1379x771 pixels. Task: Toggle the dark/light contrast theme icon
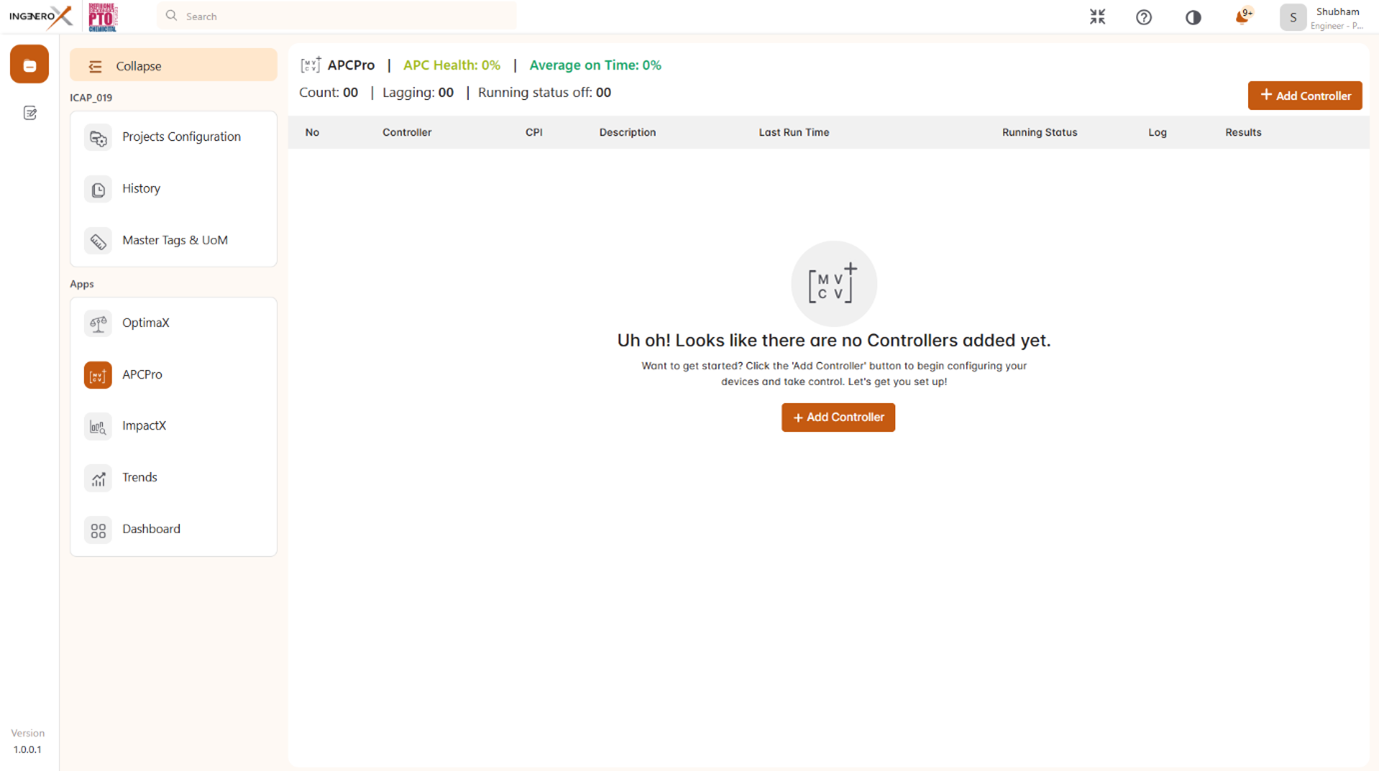[1193, 17]
